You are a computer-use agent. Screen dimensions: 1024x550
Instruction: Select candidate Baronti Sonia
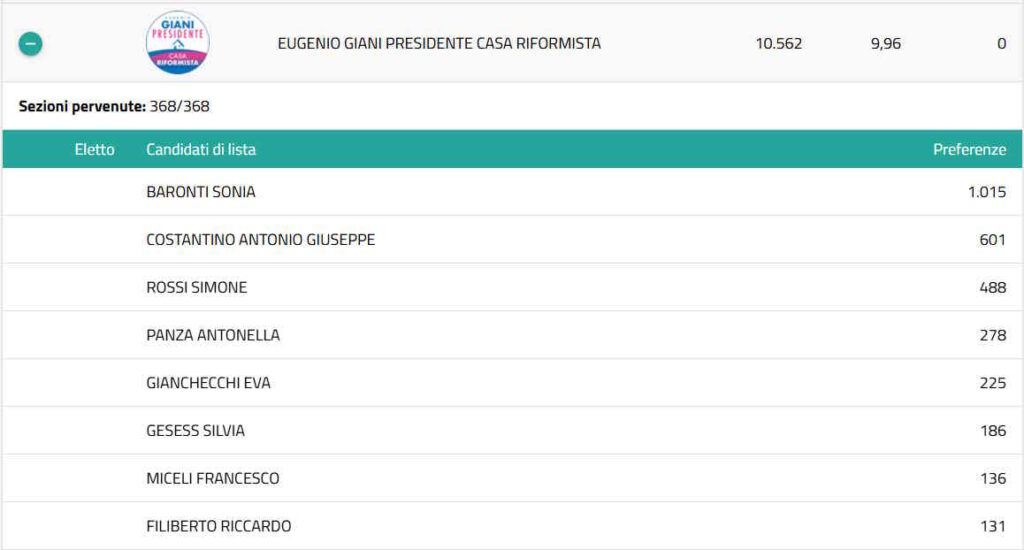(201, 192)
